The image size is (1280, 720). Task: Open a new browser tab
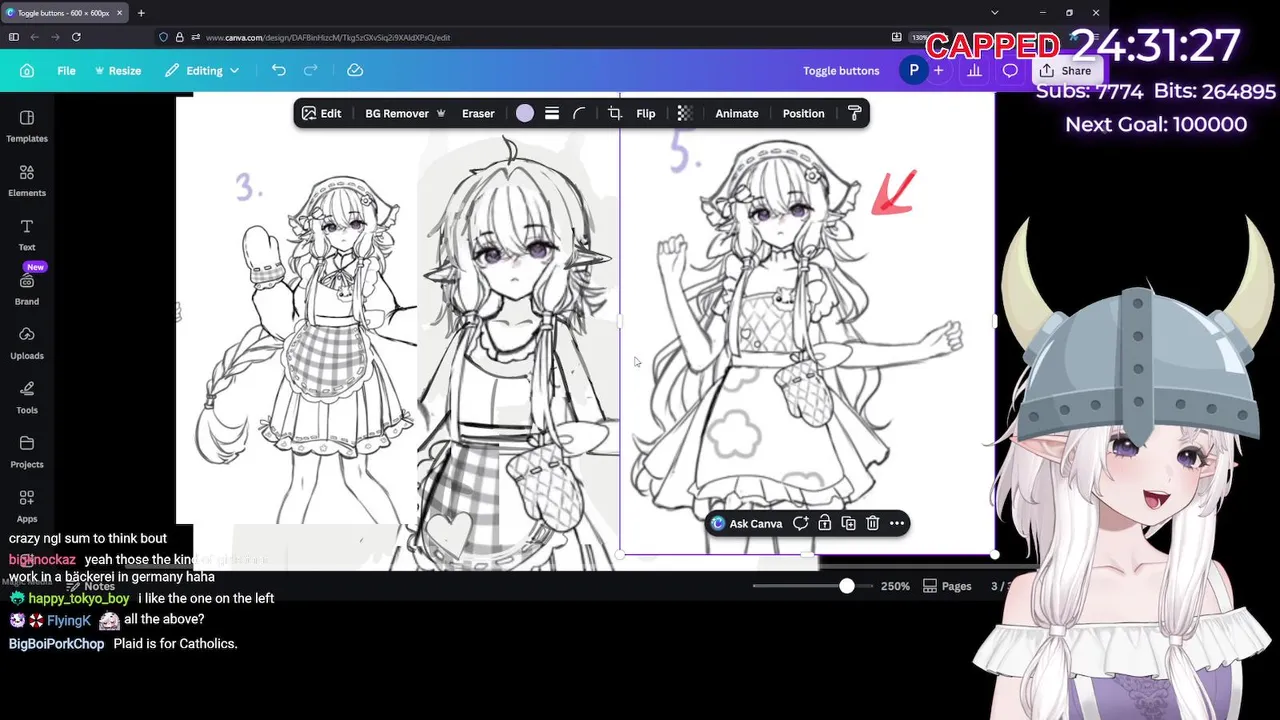click(x=141, y=13)
